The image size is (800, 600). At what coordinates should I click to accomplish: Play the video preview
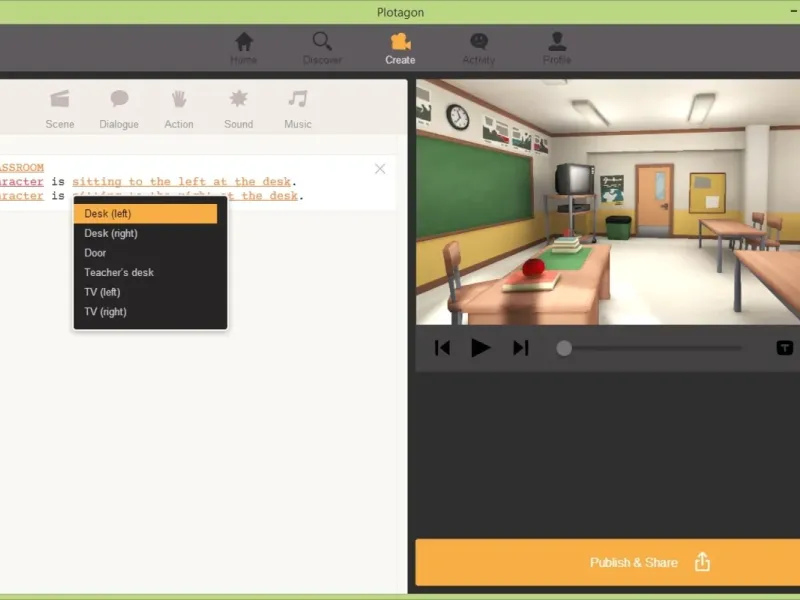[480, 348]
